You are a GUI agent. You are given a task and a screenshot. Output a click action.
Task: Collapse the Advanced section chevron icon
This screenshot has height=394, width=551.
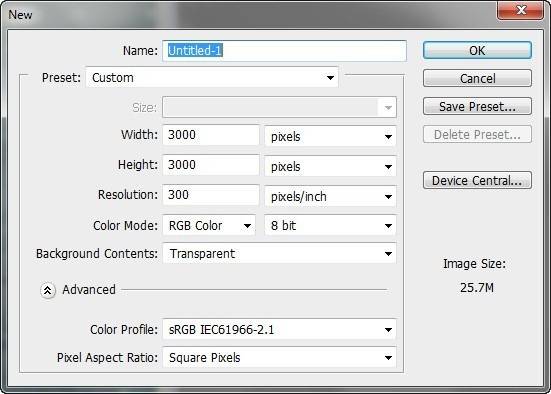pos(48,290)
